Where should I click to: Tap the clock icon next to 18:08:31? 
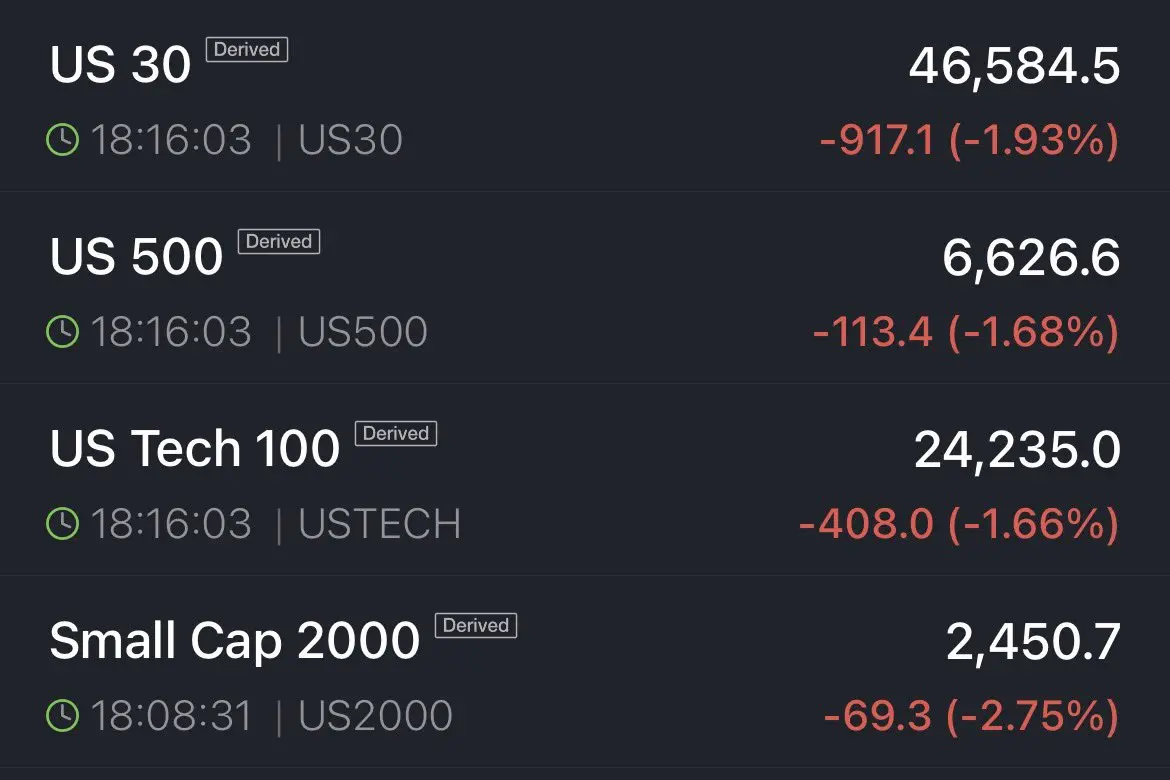pyautogui.click(x=62, y=716)
